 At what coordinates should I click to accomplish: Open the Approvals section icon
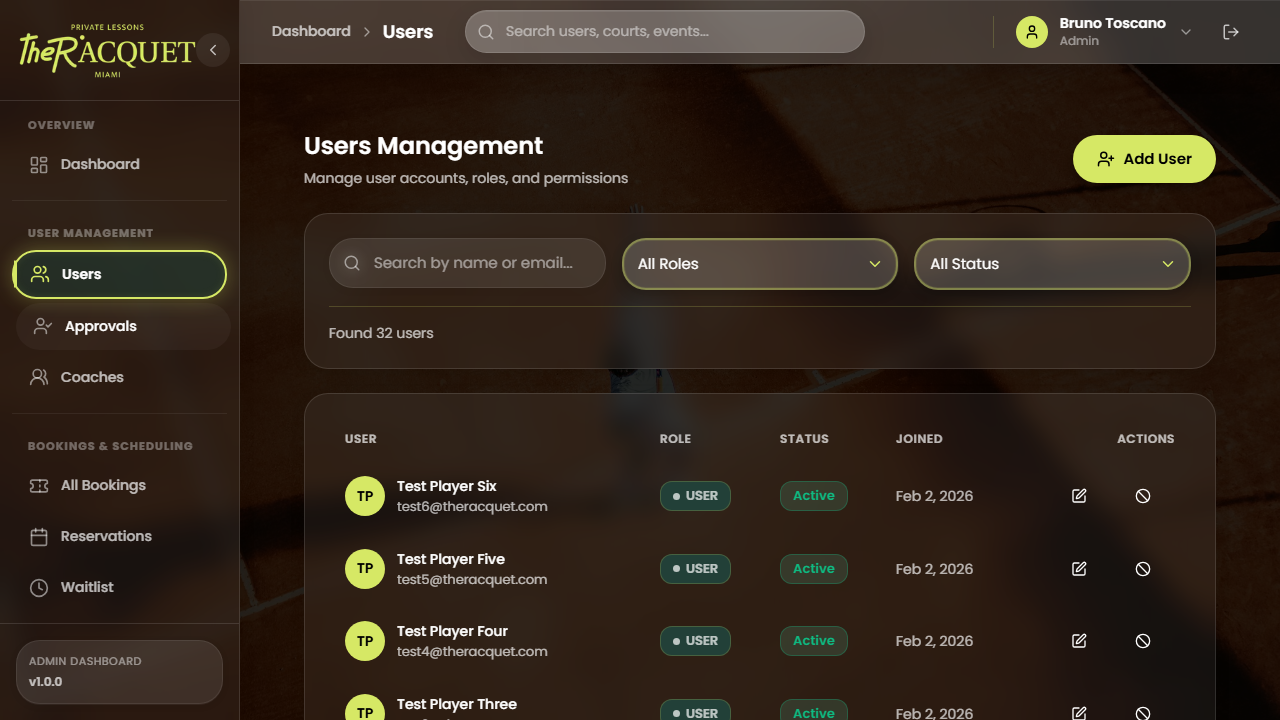(x=41, y=325)
